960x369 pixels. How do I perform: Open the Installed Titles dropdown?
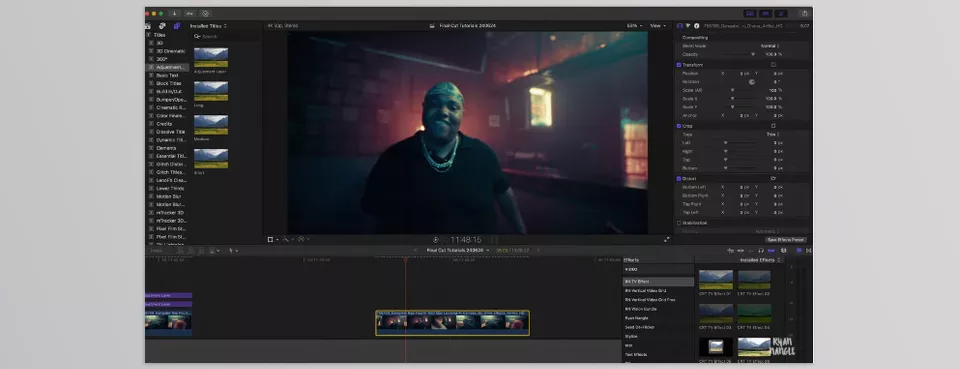tap(208, 26)
